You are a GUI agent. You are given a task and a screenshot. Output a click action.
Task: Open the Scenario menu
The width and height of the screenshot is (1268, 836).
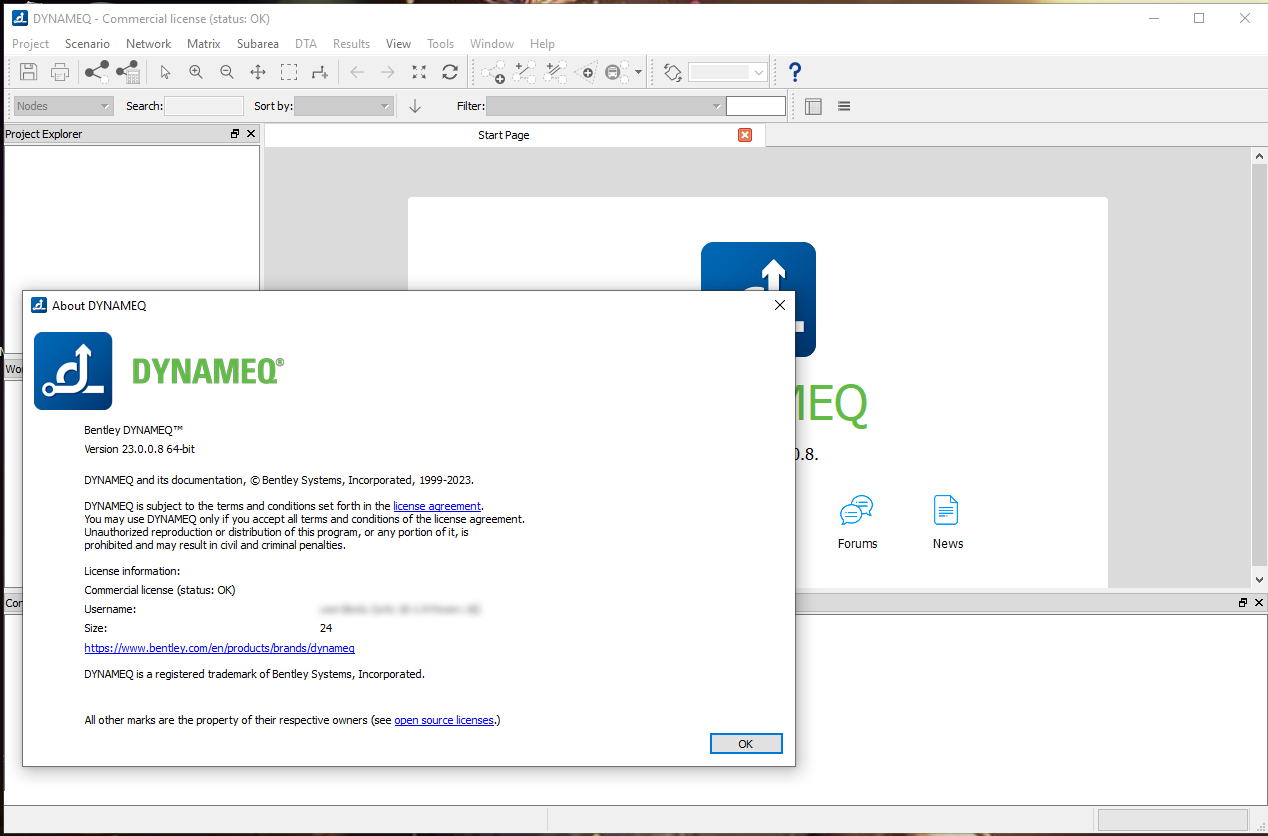(88, 44)
